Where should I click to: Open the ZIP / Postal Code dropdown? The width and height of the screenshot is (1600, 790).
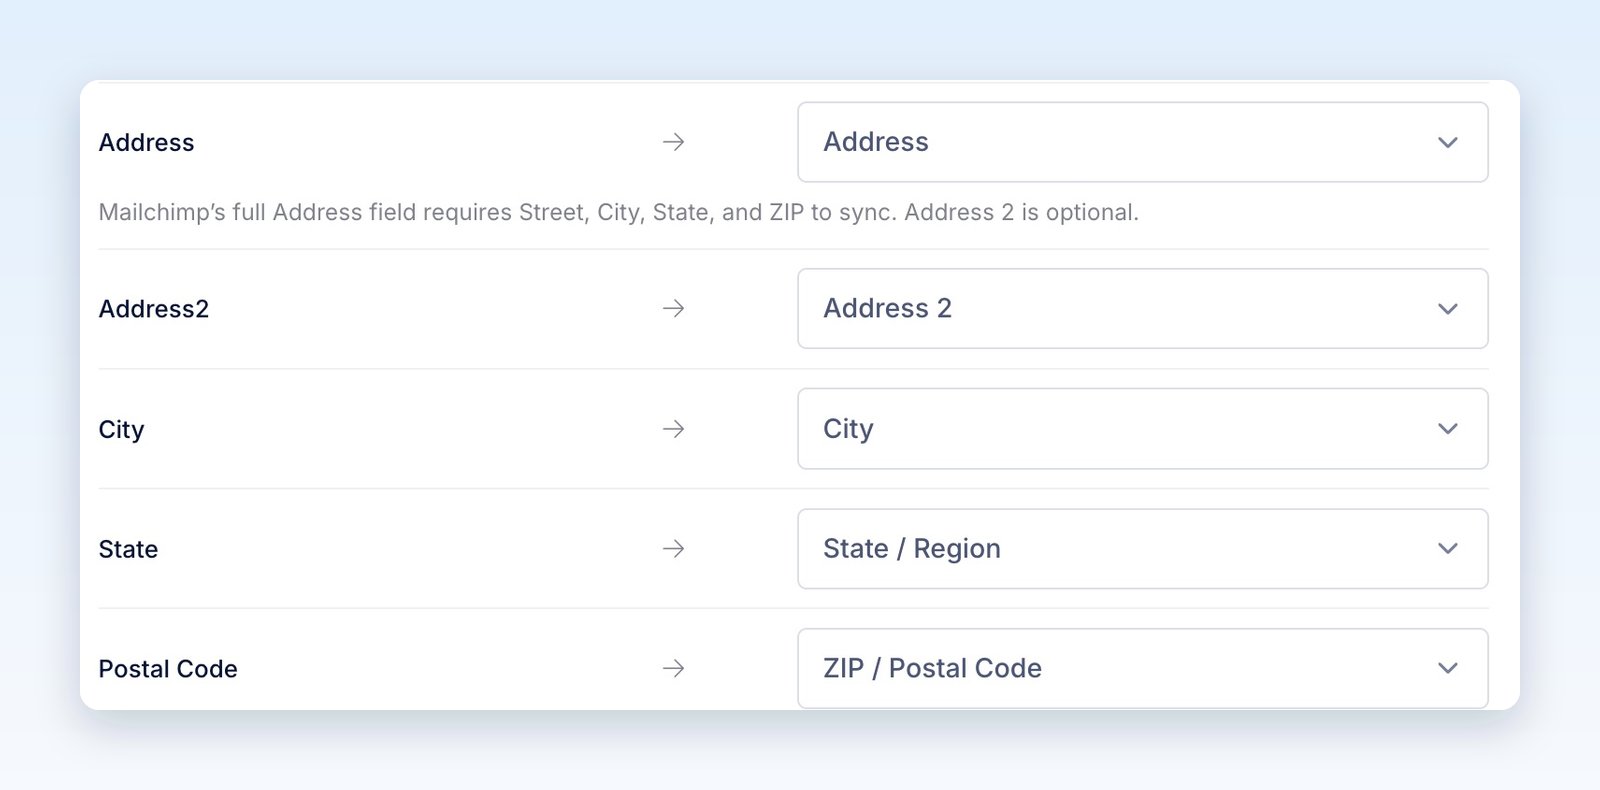1143,668
